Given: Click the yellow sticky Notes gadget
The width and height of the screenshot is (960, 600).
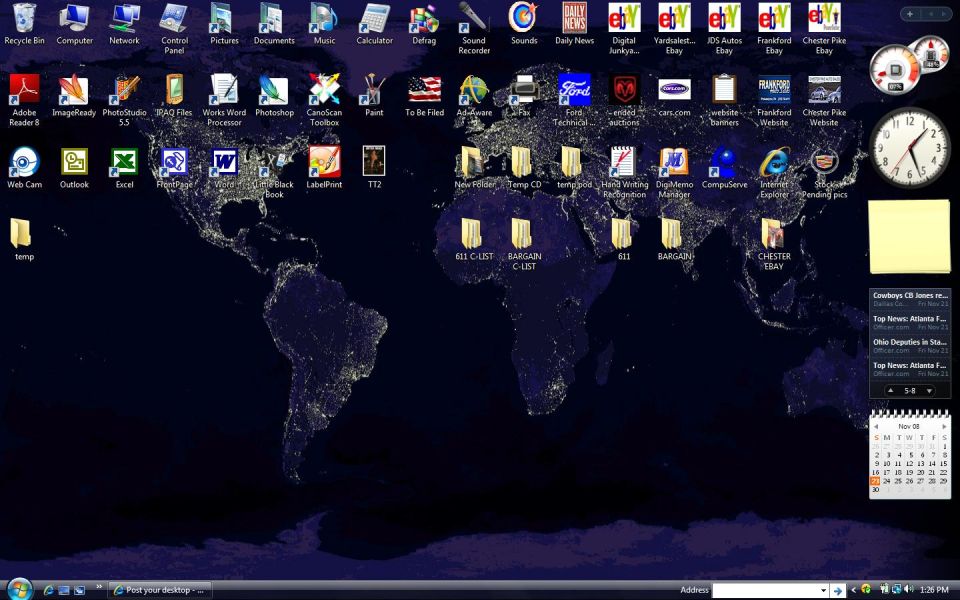Looking at the screenshot, I should (909, 236).
